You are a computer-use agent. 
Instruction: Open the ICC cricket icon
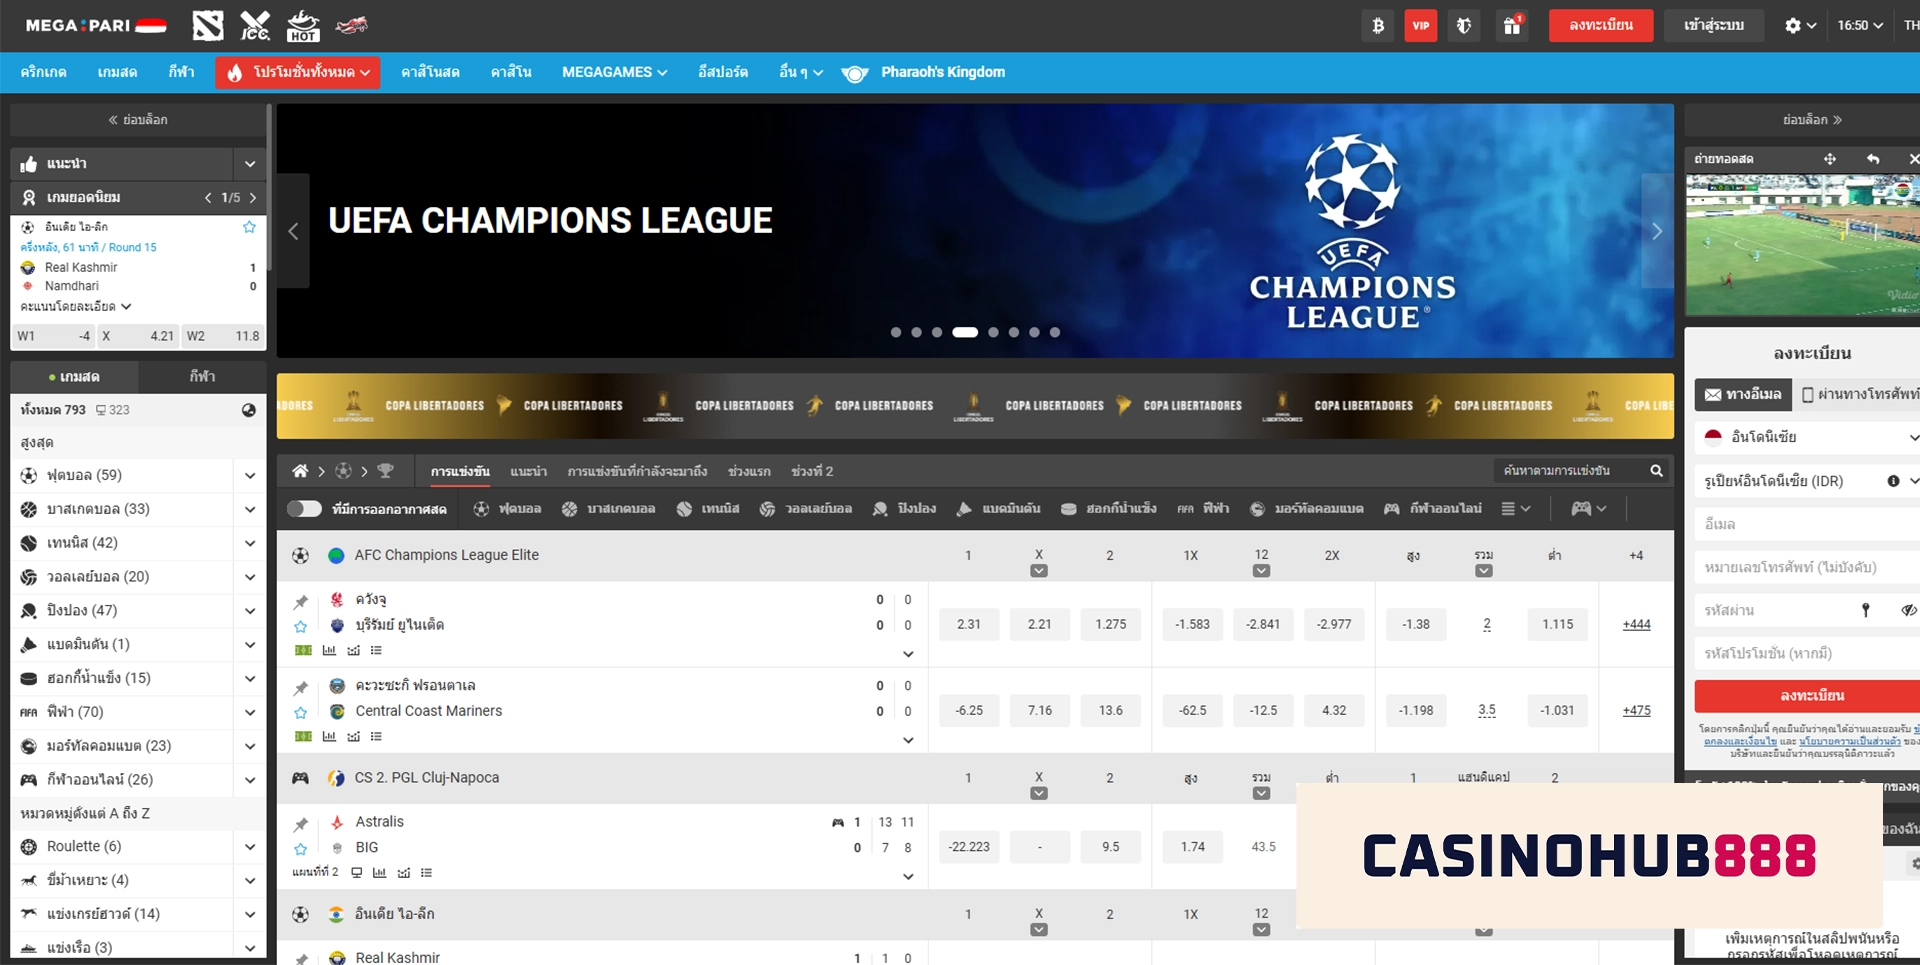(x=255, y=26)
